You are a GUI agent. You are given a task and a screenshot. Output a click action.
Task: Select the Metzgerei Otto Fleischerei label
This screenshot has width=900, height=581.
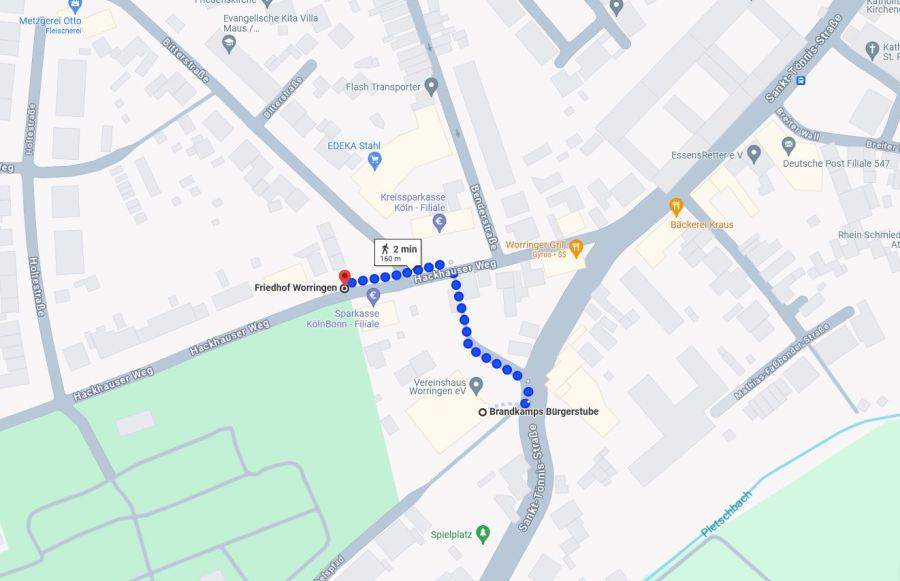click(x=51, y=25)
